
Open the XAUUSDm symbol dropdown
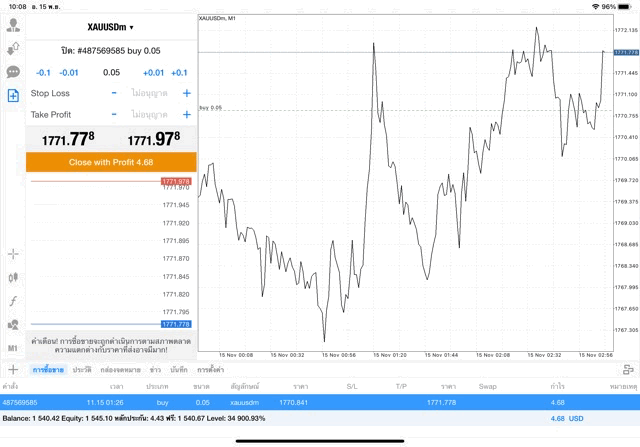110,28
